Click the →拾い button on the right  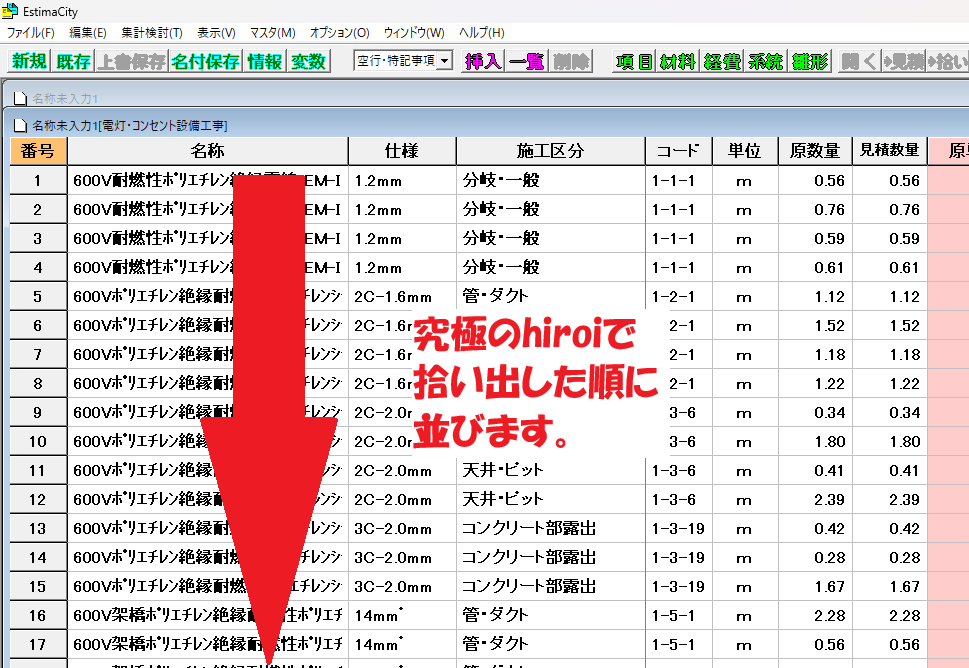click(x=947, y=60)
